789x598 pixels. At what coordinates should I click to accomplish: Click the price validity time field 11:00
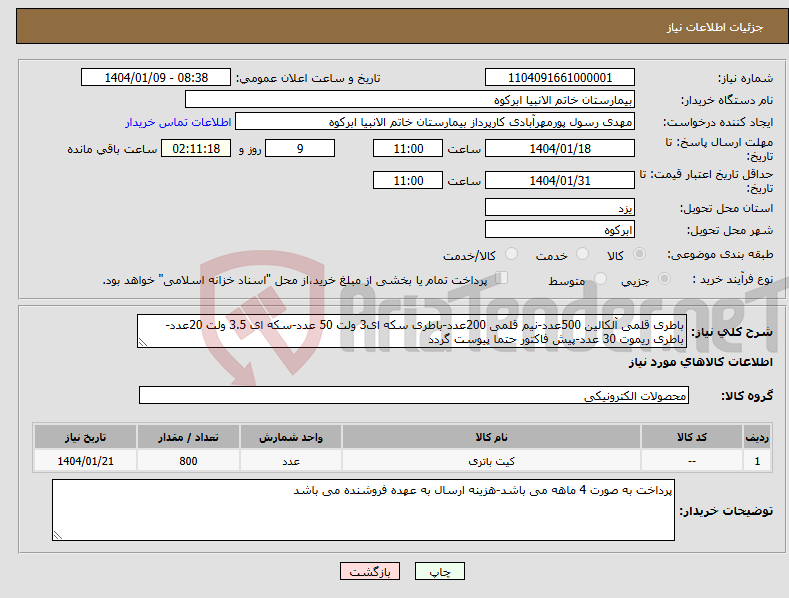(408, 180)
